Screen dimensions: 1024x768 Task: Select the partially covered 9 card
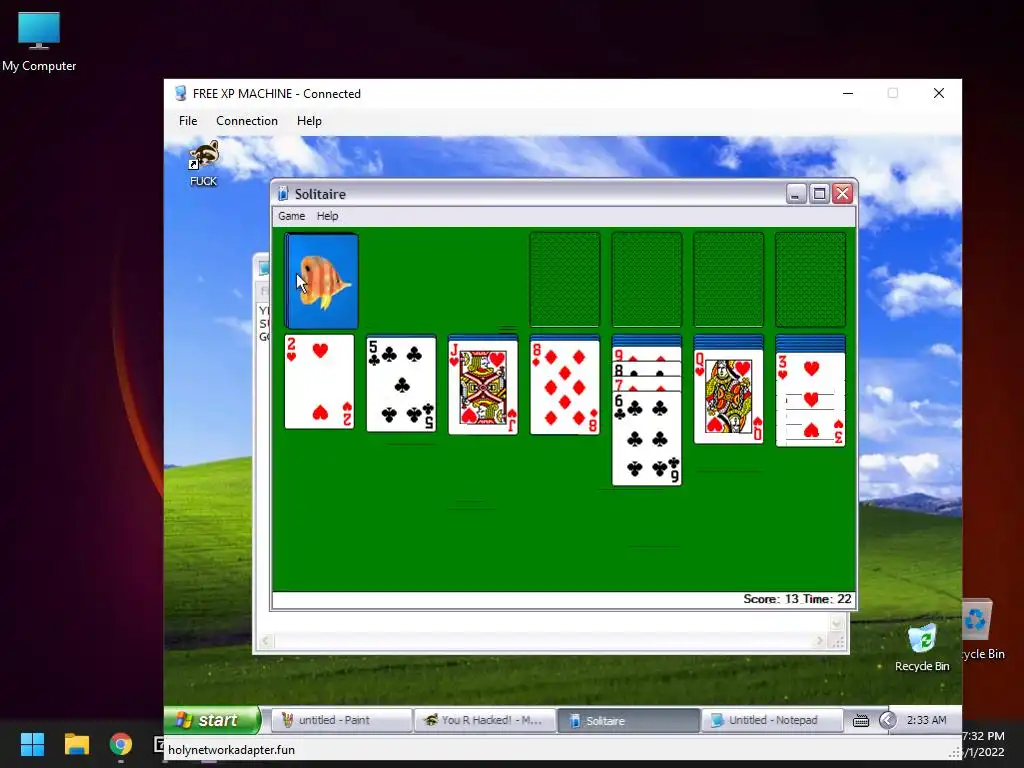[x=647, y=356]
